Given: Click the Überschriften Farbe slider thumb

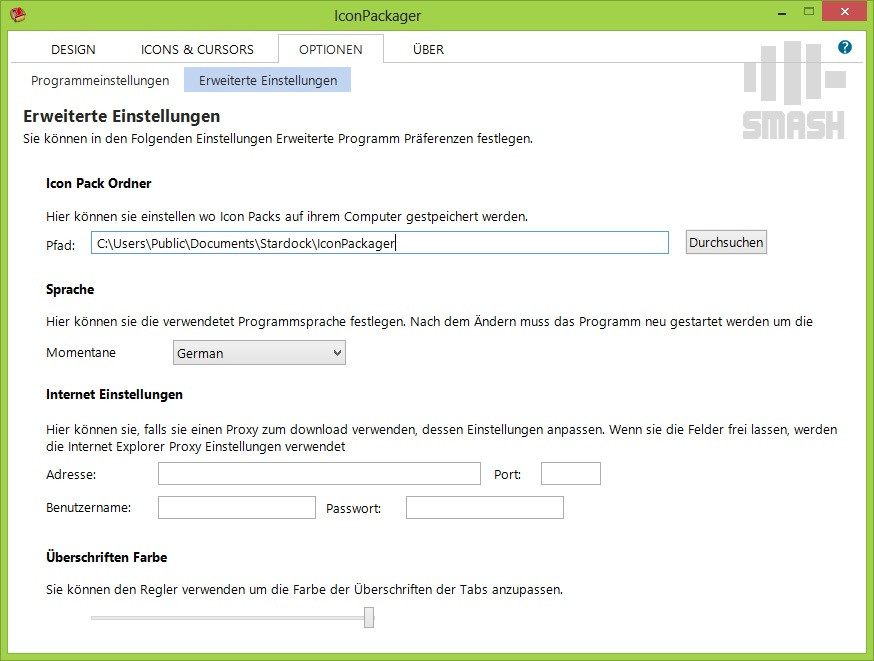Looking at the screenshot, I should [x=369, y=618].
